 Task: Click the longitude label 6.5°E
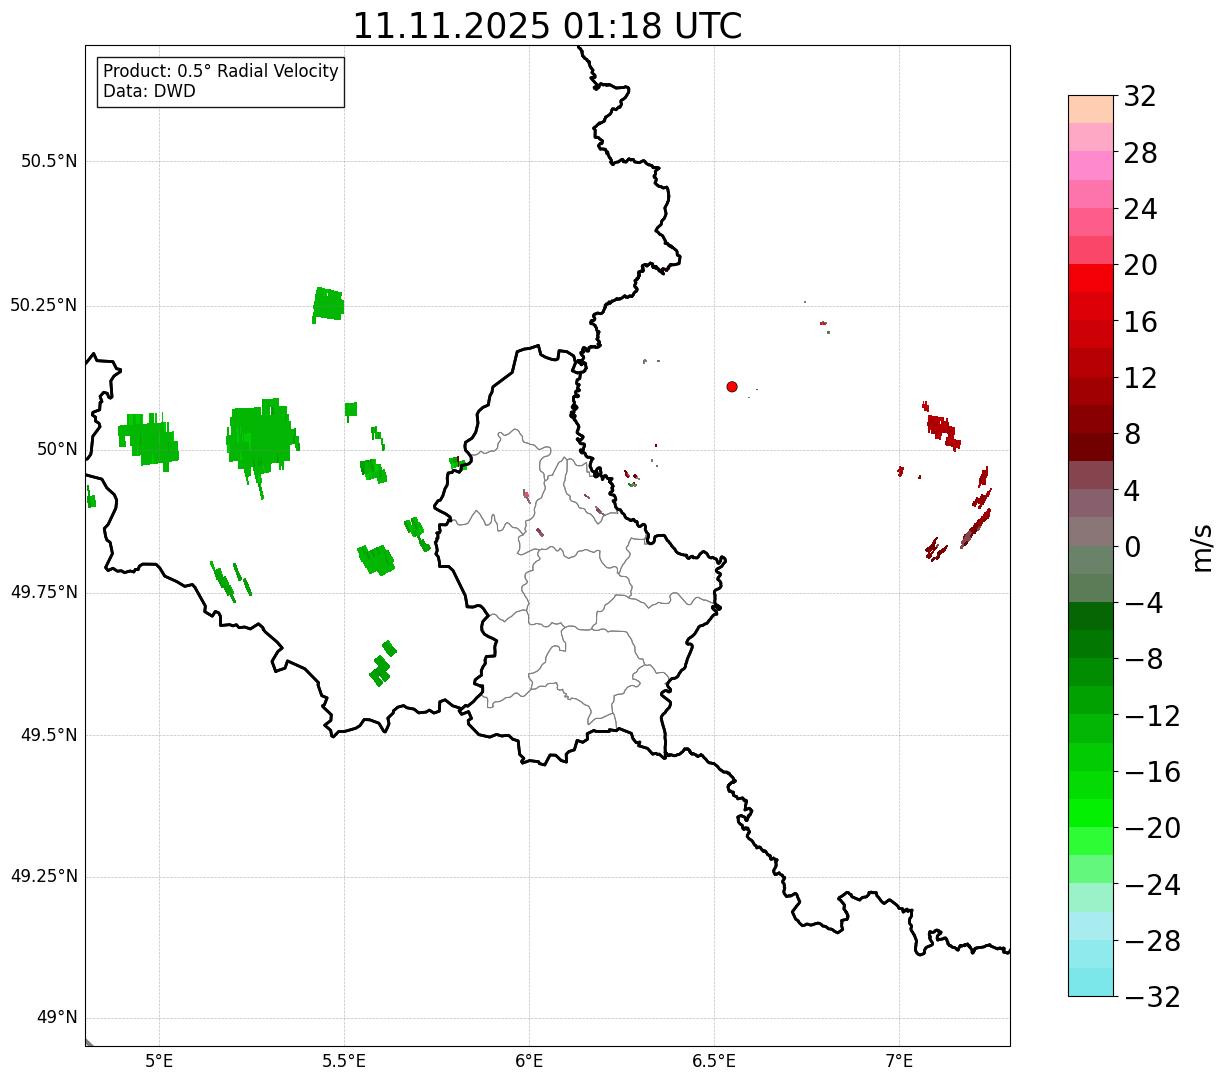(715, 1061)
